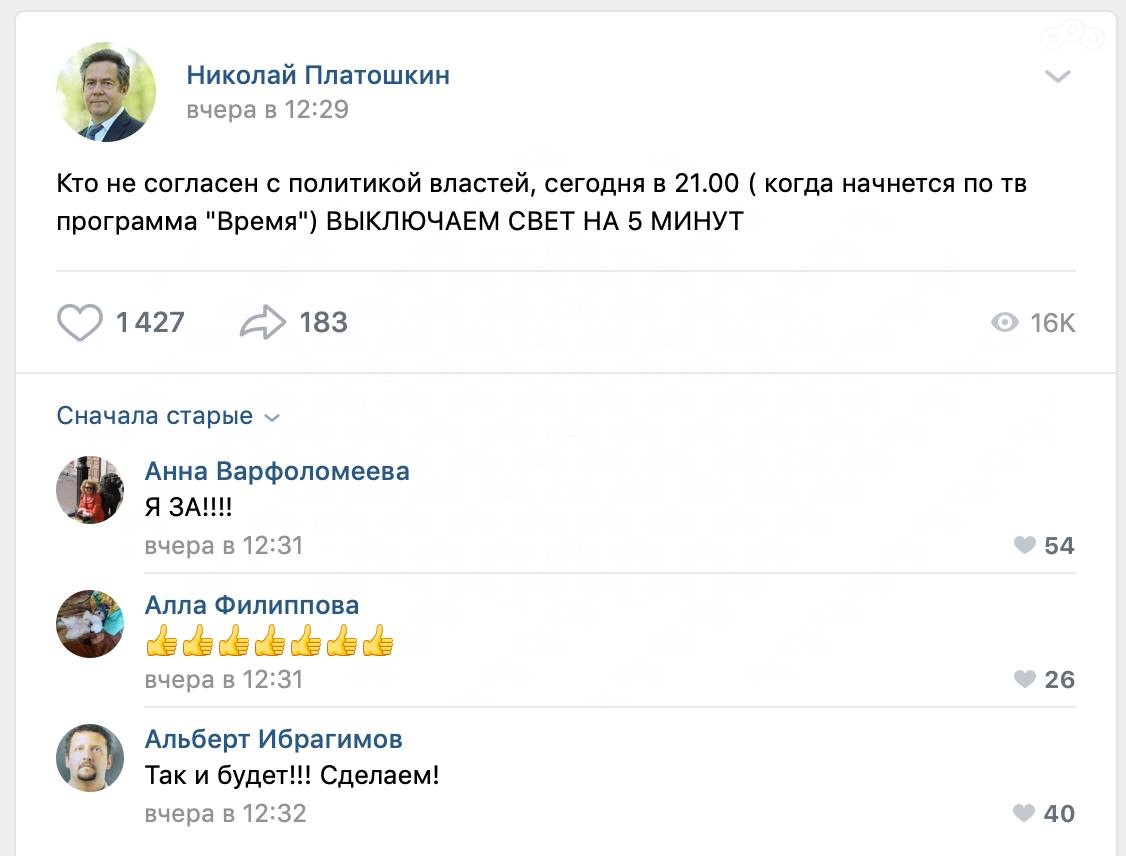Viewport: 1126px width, 856px height.
Task: Like Альберт Ибрагимов's comment
Action: point(1025,813)
